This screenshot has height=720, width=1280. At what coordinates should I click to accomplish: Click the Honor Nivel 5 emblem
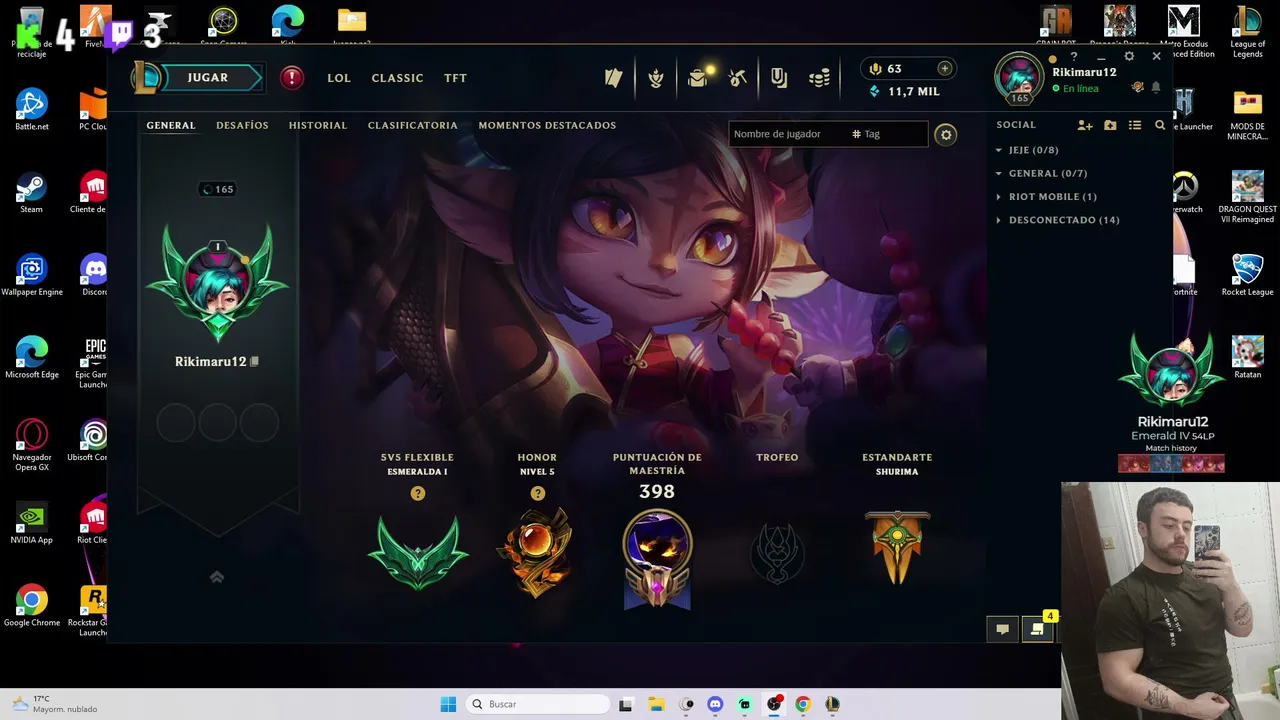point(538,553)
